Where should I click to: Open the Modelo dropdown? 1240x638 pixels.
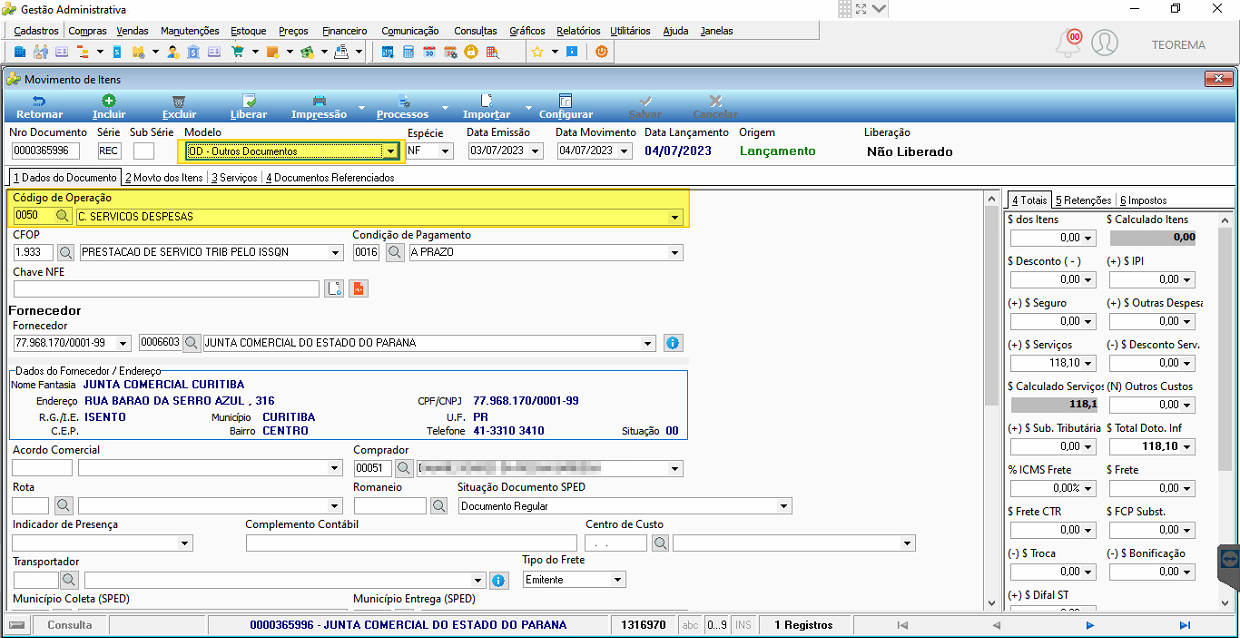390,152
